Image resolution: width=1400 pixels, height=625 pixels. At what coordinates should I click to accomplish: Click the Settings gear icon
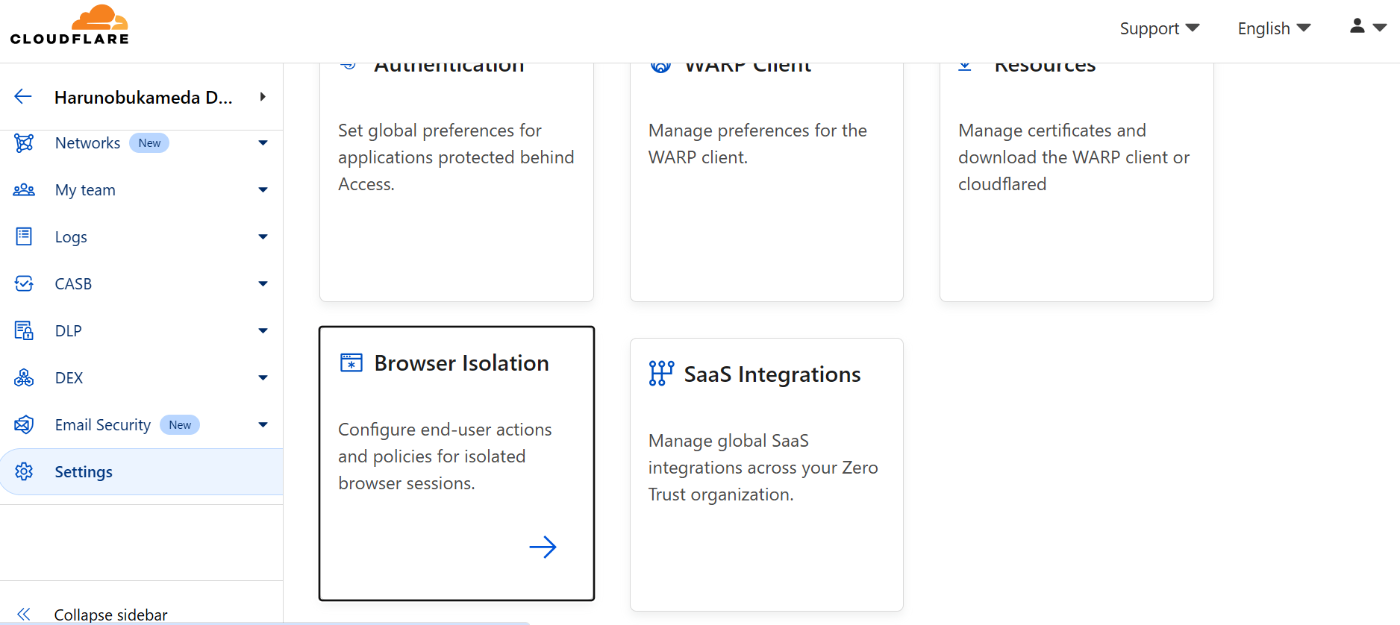pyautogui.click(x=23, y=471)
